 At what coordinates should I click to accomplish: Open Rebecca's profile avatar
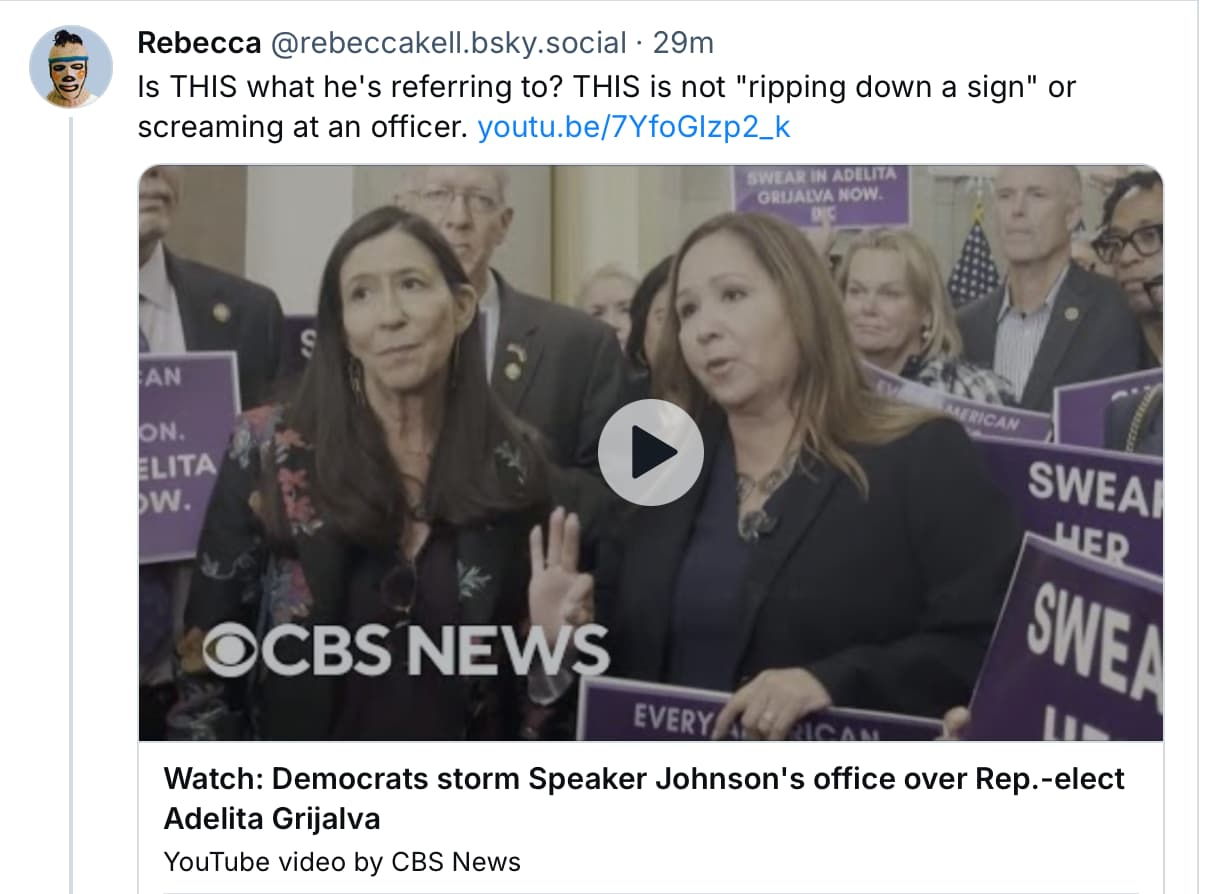pos(71,68)
